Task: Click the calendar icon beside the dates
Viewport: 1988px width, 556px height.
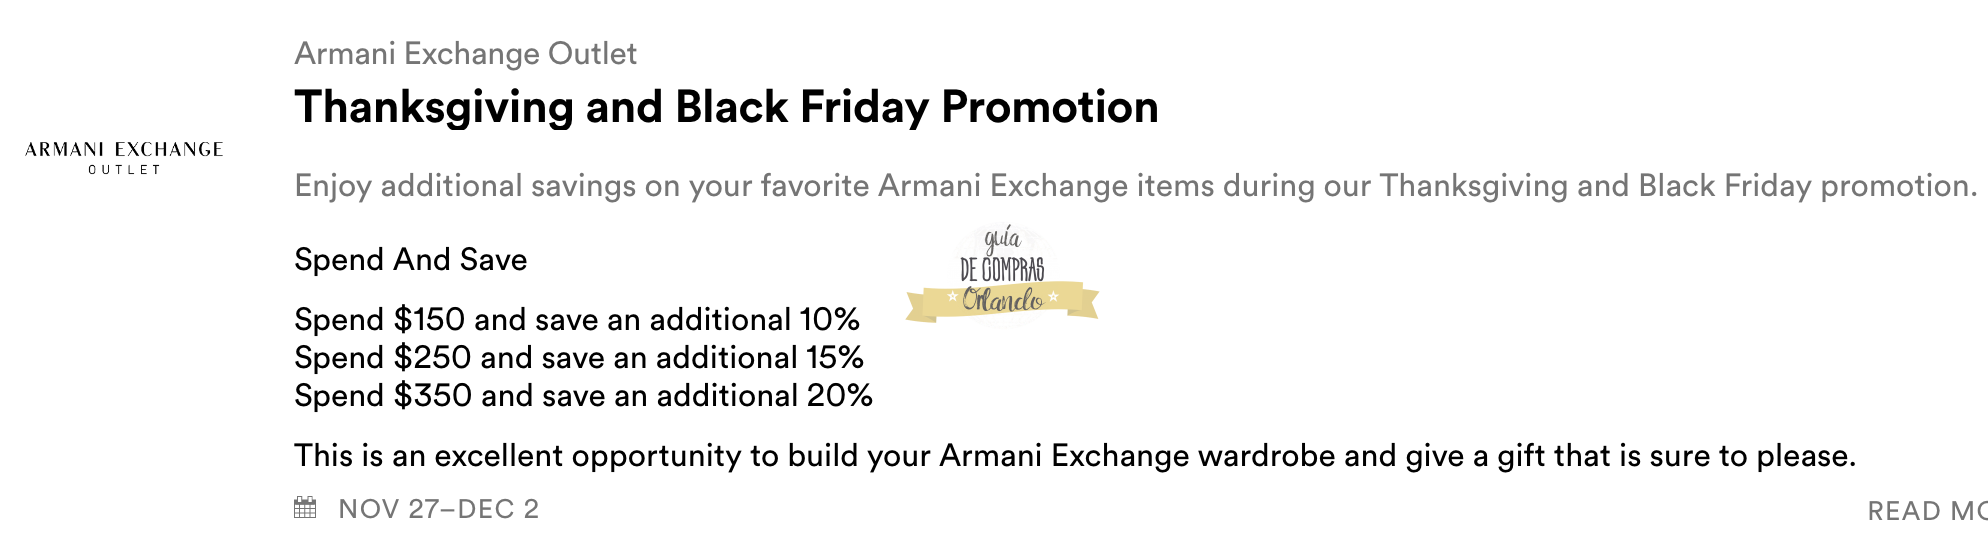Action: (x=305, y=508)
